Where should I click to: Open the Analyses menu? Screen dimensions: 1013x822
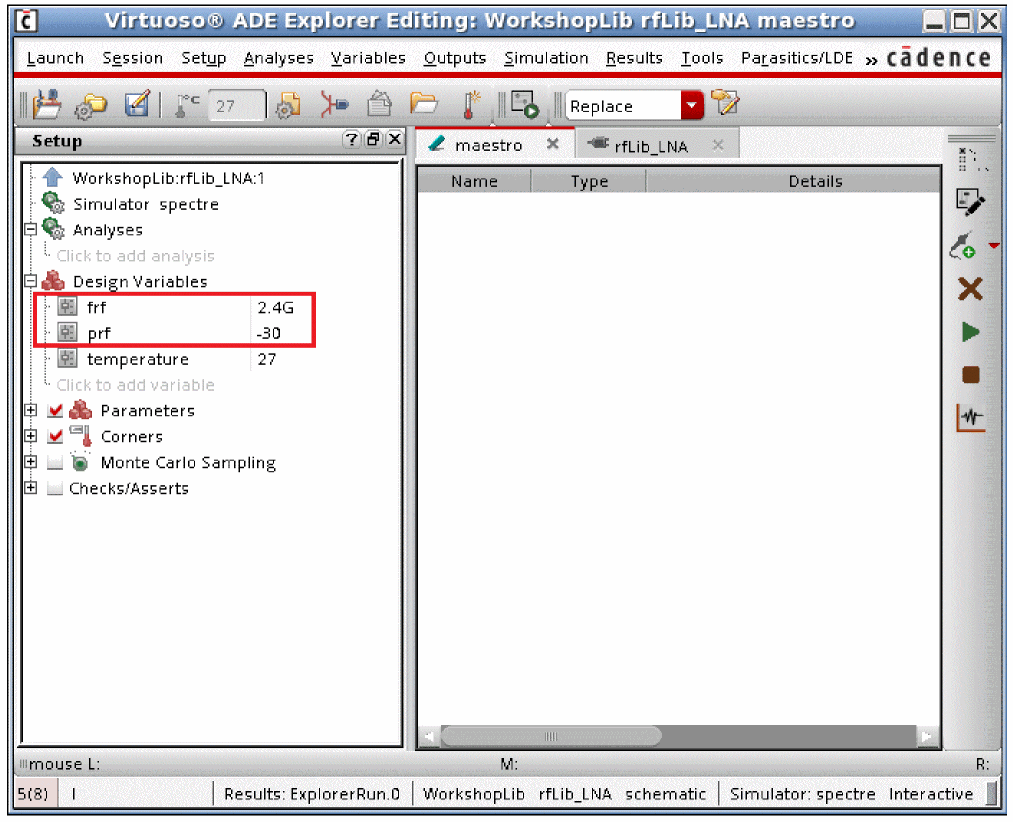click(278, 58)
